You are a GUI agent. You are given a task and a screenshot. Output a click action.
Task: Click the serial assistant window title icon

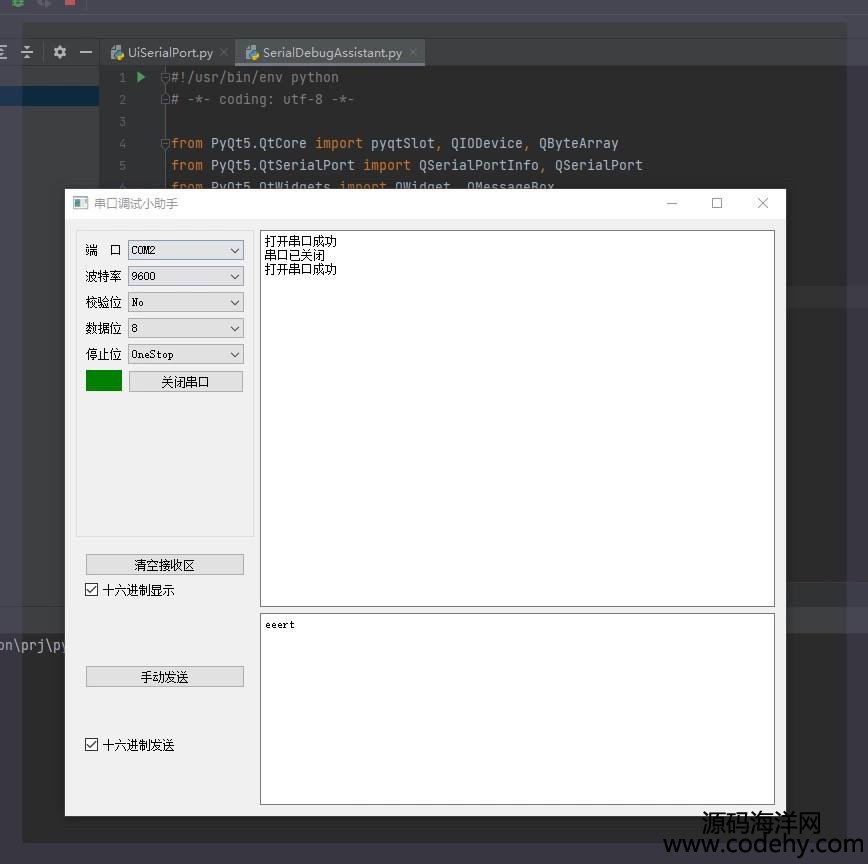tap(81, 203)
